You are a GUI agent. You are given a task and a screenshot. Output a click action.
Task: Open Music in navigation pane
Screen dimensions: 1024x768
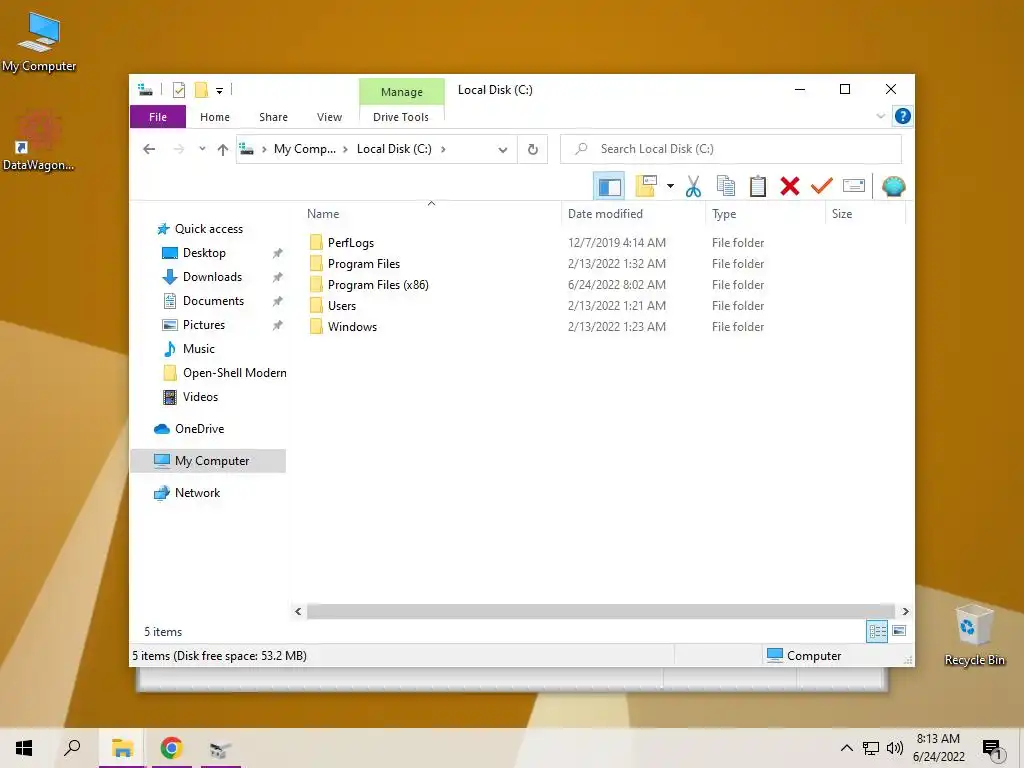coord(199,349)
